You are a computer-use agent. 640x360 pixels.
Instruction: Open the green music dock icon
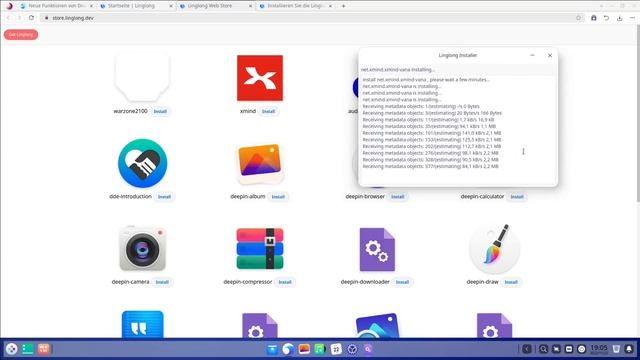click(320, 349)
